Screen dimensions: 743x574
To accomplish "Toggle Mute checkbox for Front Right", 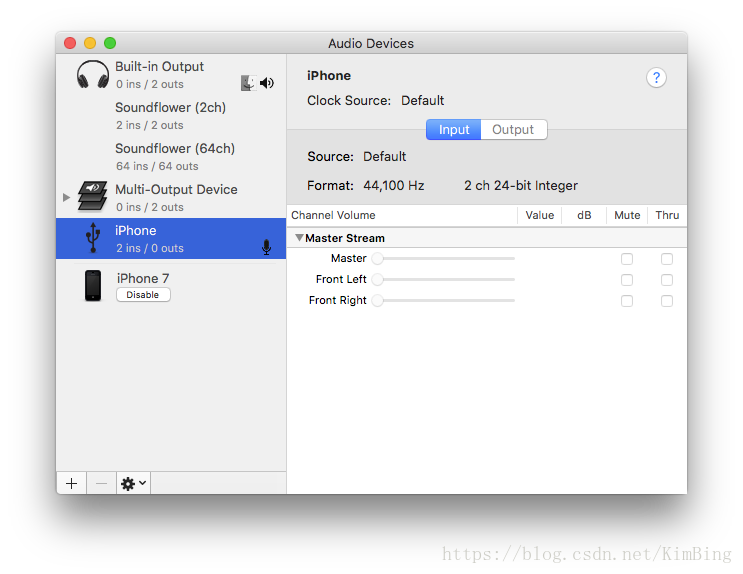I will pos(627,301).
